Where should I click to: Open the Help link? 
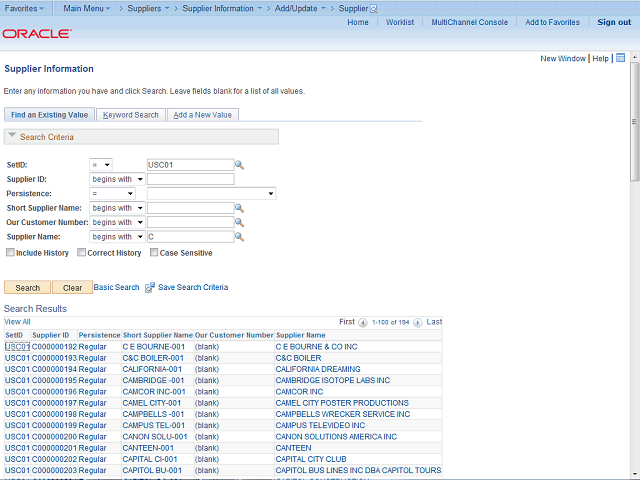pos(600,58)
